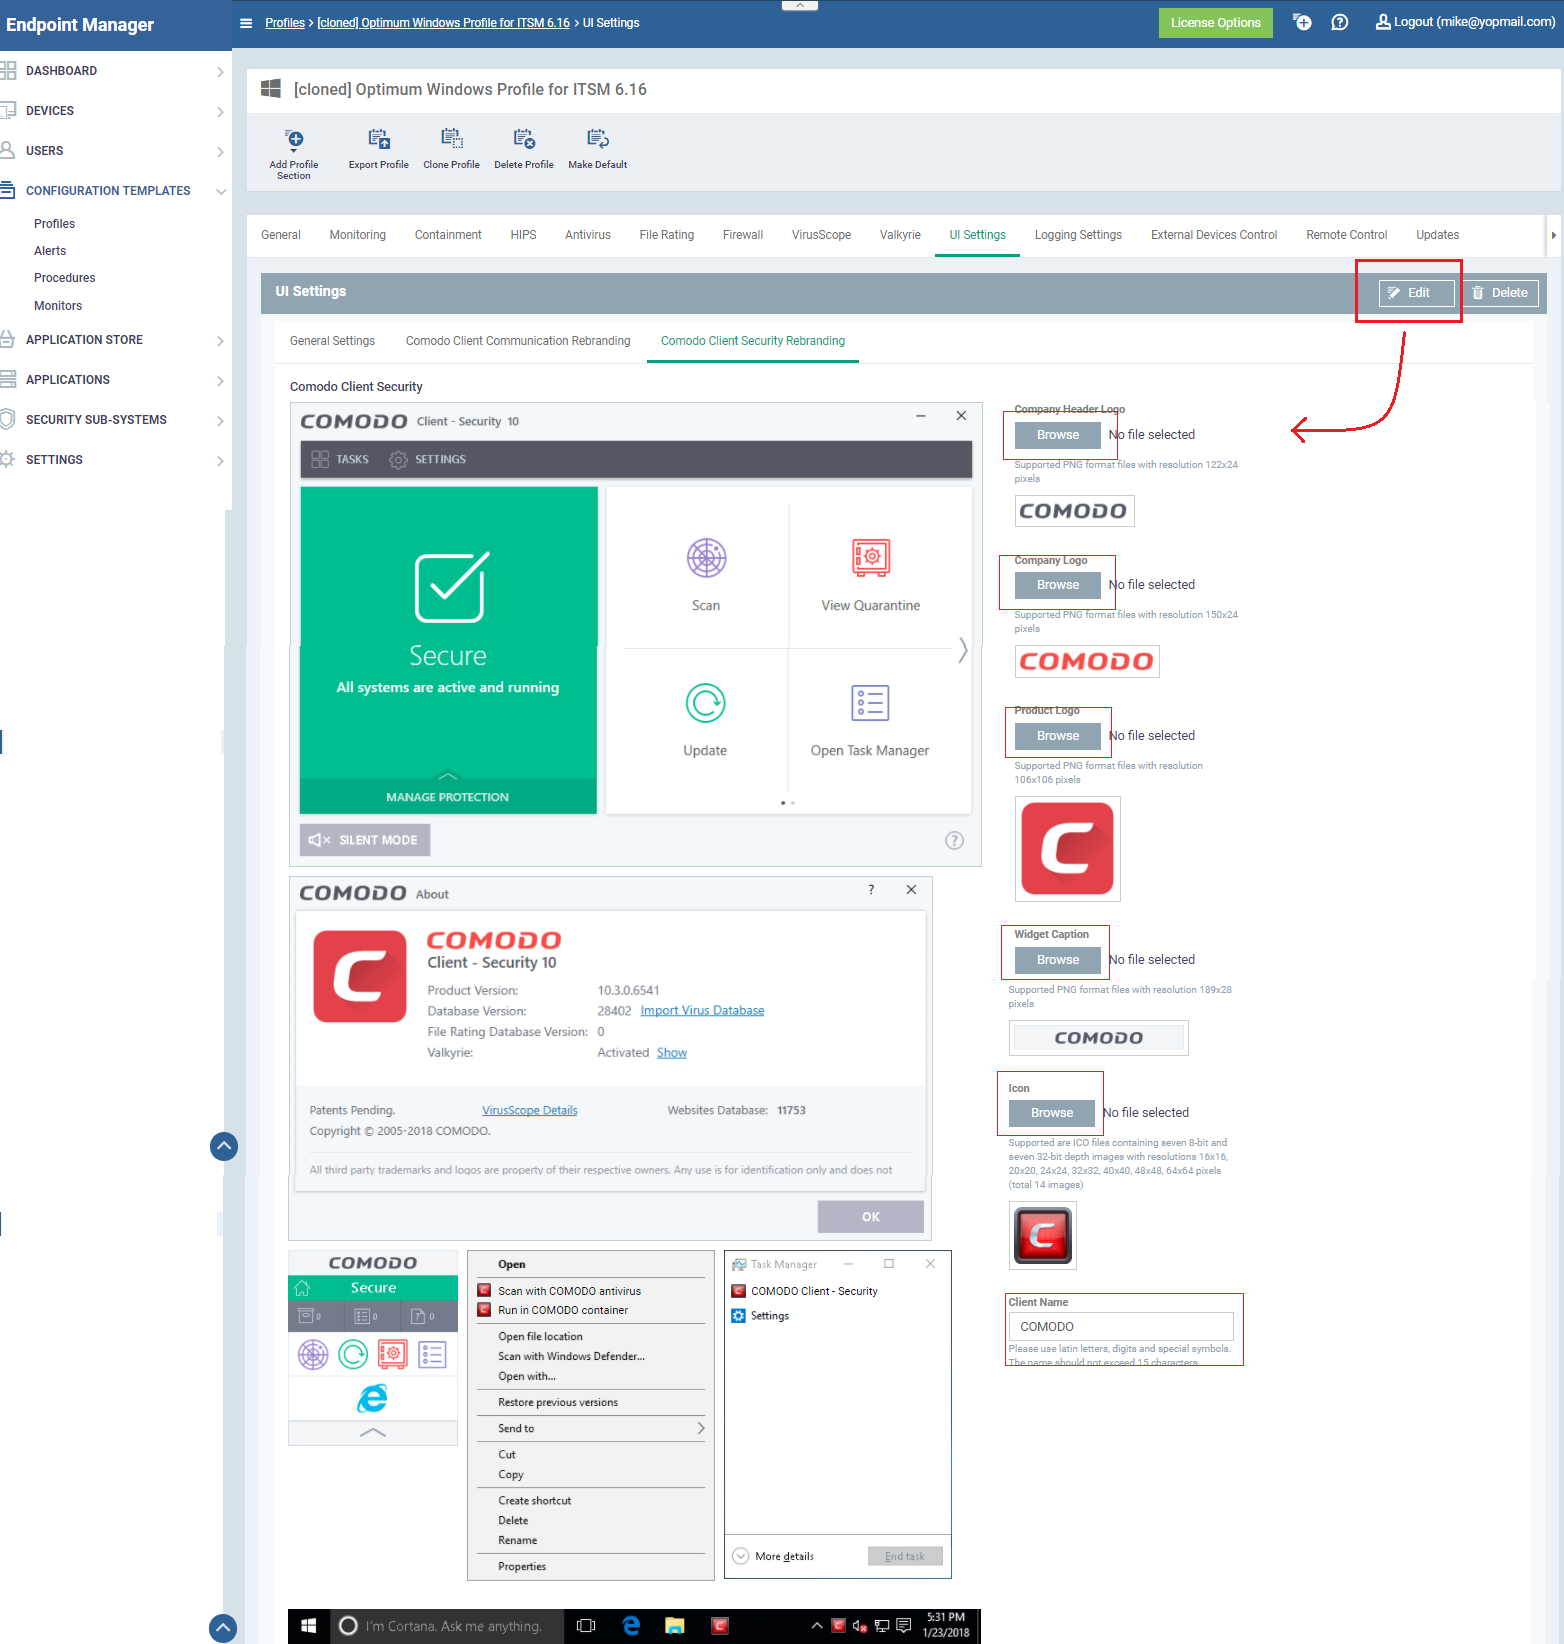Click the View Quarantine icon
Screen dimensions: 1564x1644
tap(871, 558)
